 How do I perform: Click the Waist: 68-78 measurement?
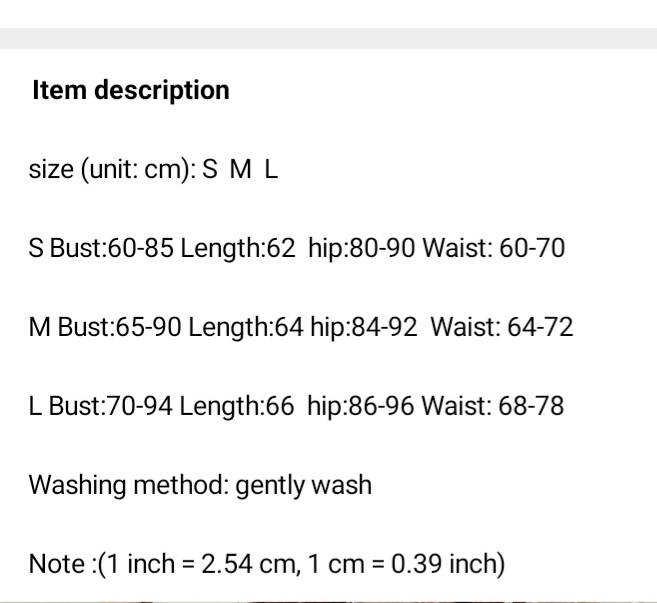pos(492,406)
